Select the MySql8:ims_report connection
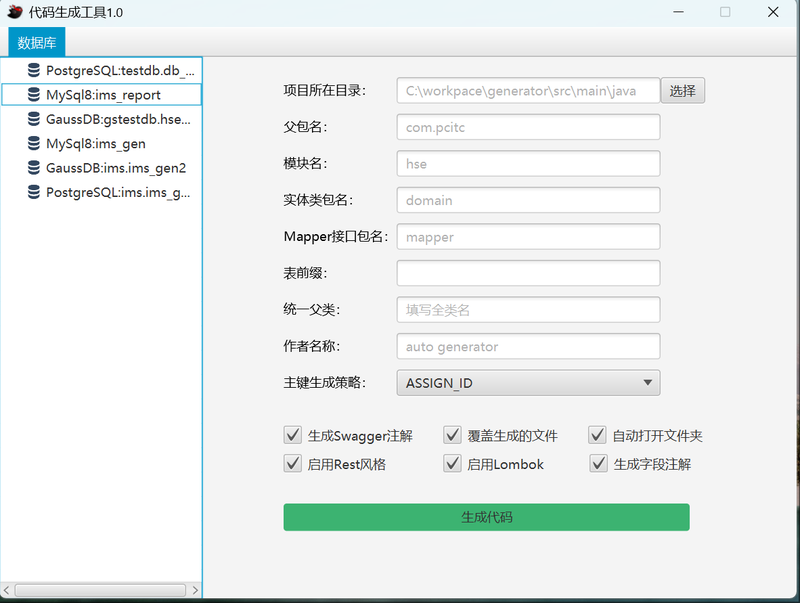The height and width of the screenshot is (603, 800). point(102,94)
